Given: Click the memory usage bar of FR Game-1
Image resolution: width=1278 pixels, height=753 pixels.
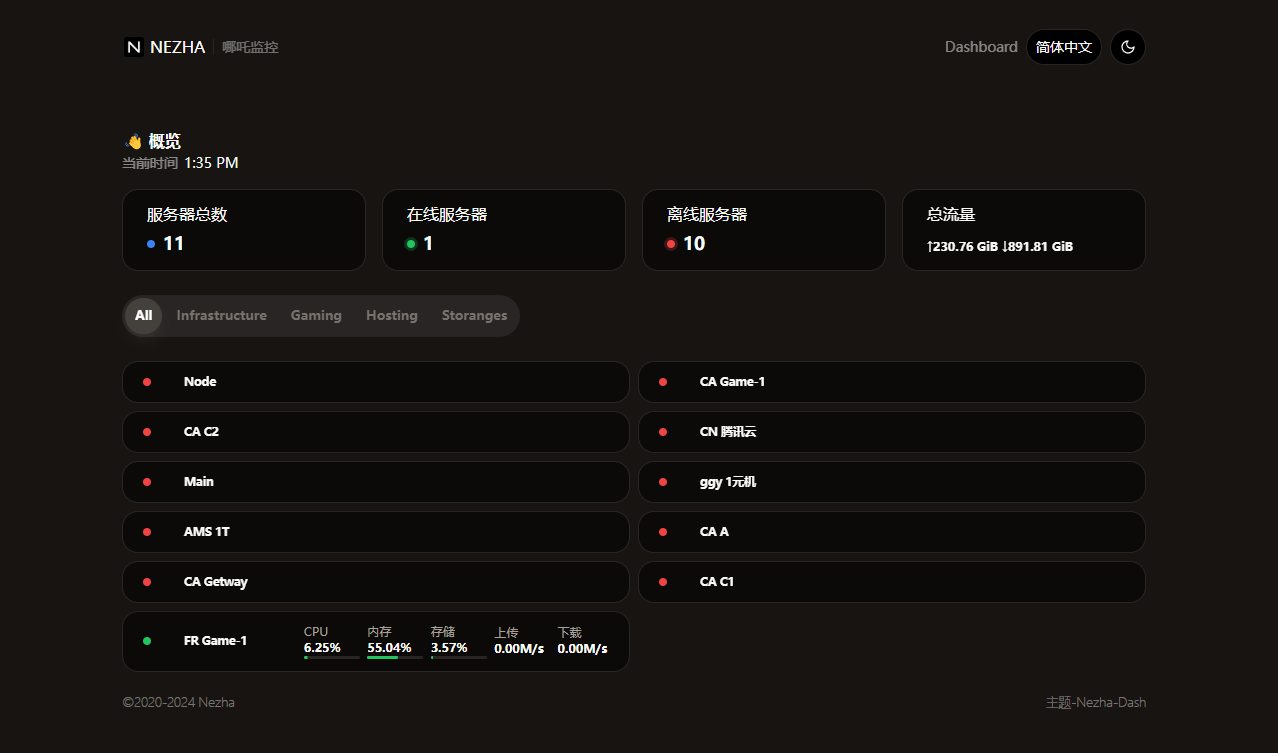Looking at the screenshot, I should pyautogui.click(x=394, y=658).
